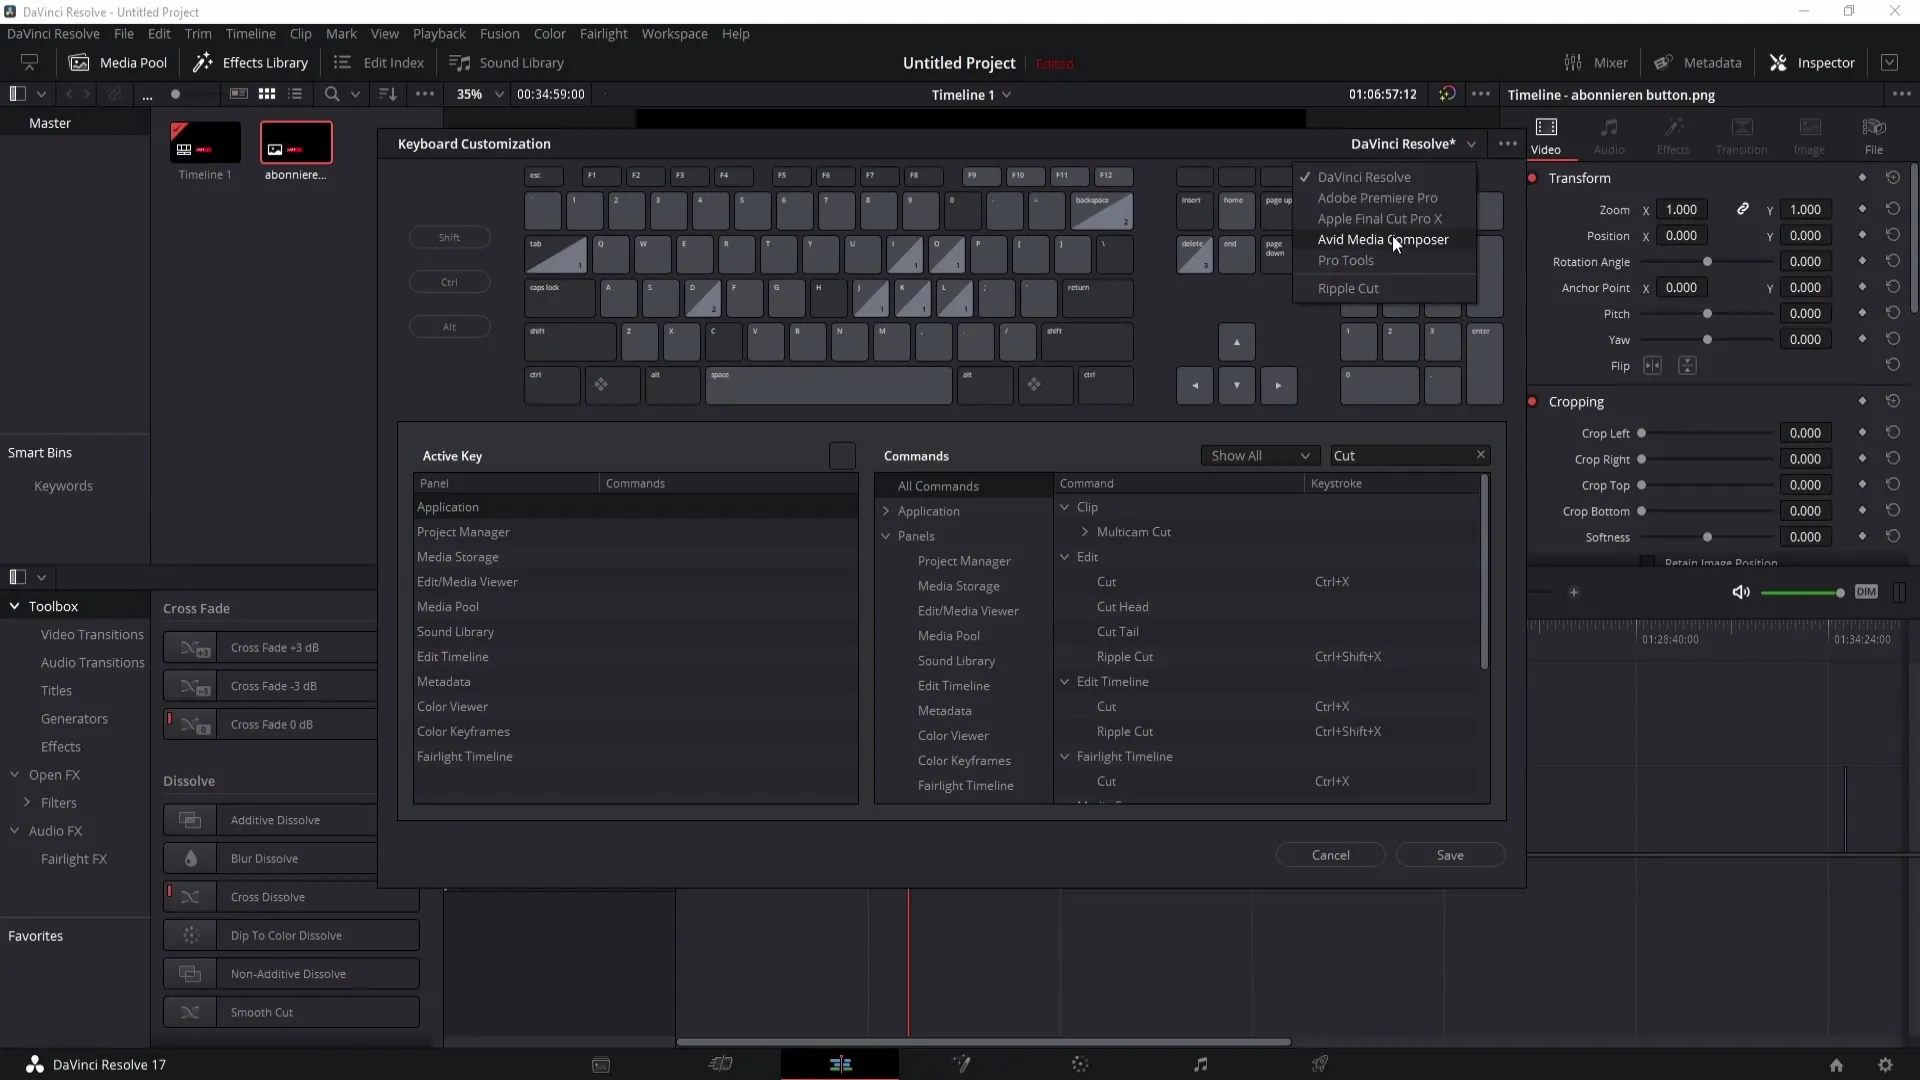Image resolution: width=1920 pixels, height=1080 pixels.
Task: Collapse Panels in commands tree
Action: (886, 536)
